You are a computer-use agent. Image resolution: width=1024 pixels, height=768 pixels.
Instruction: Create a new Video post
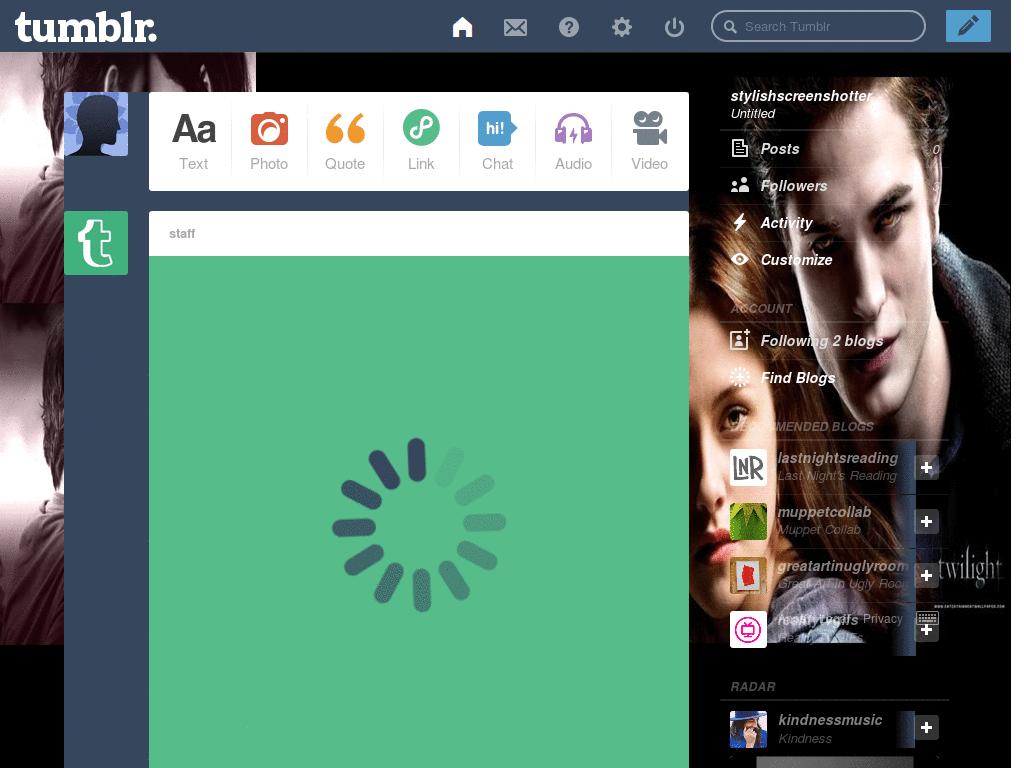pos(649,141)
